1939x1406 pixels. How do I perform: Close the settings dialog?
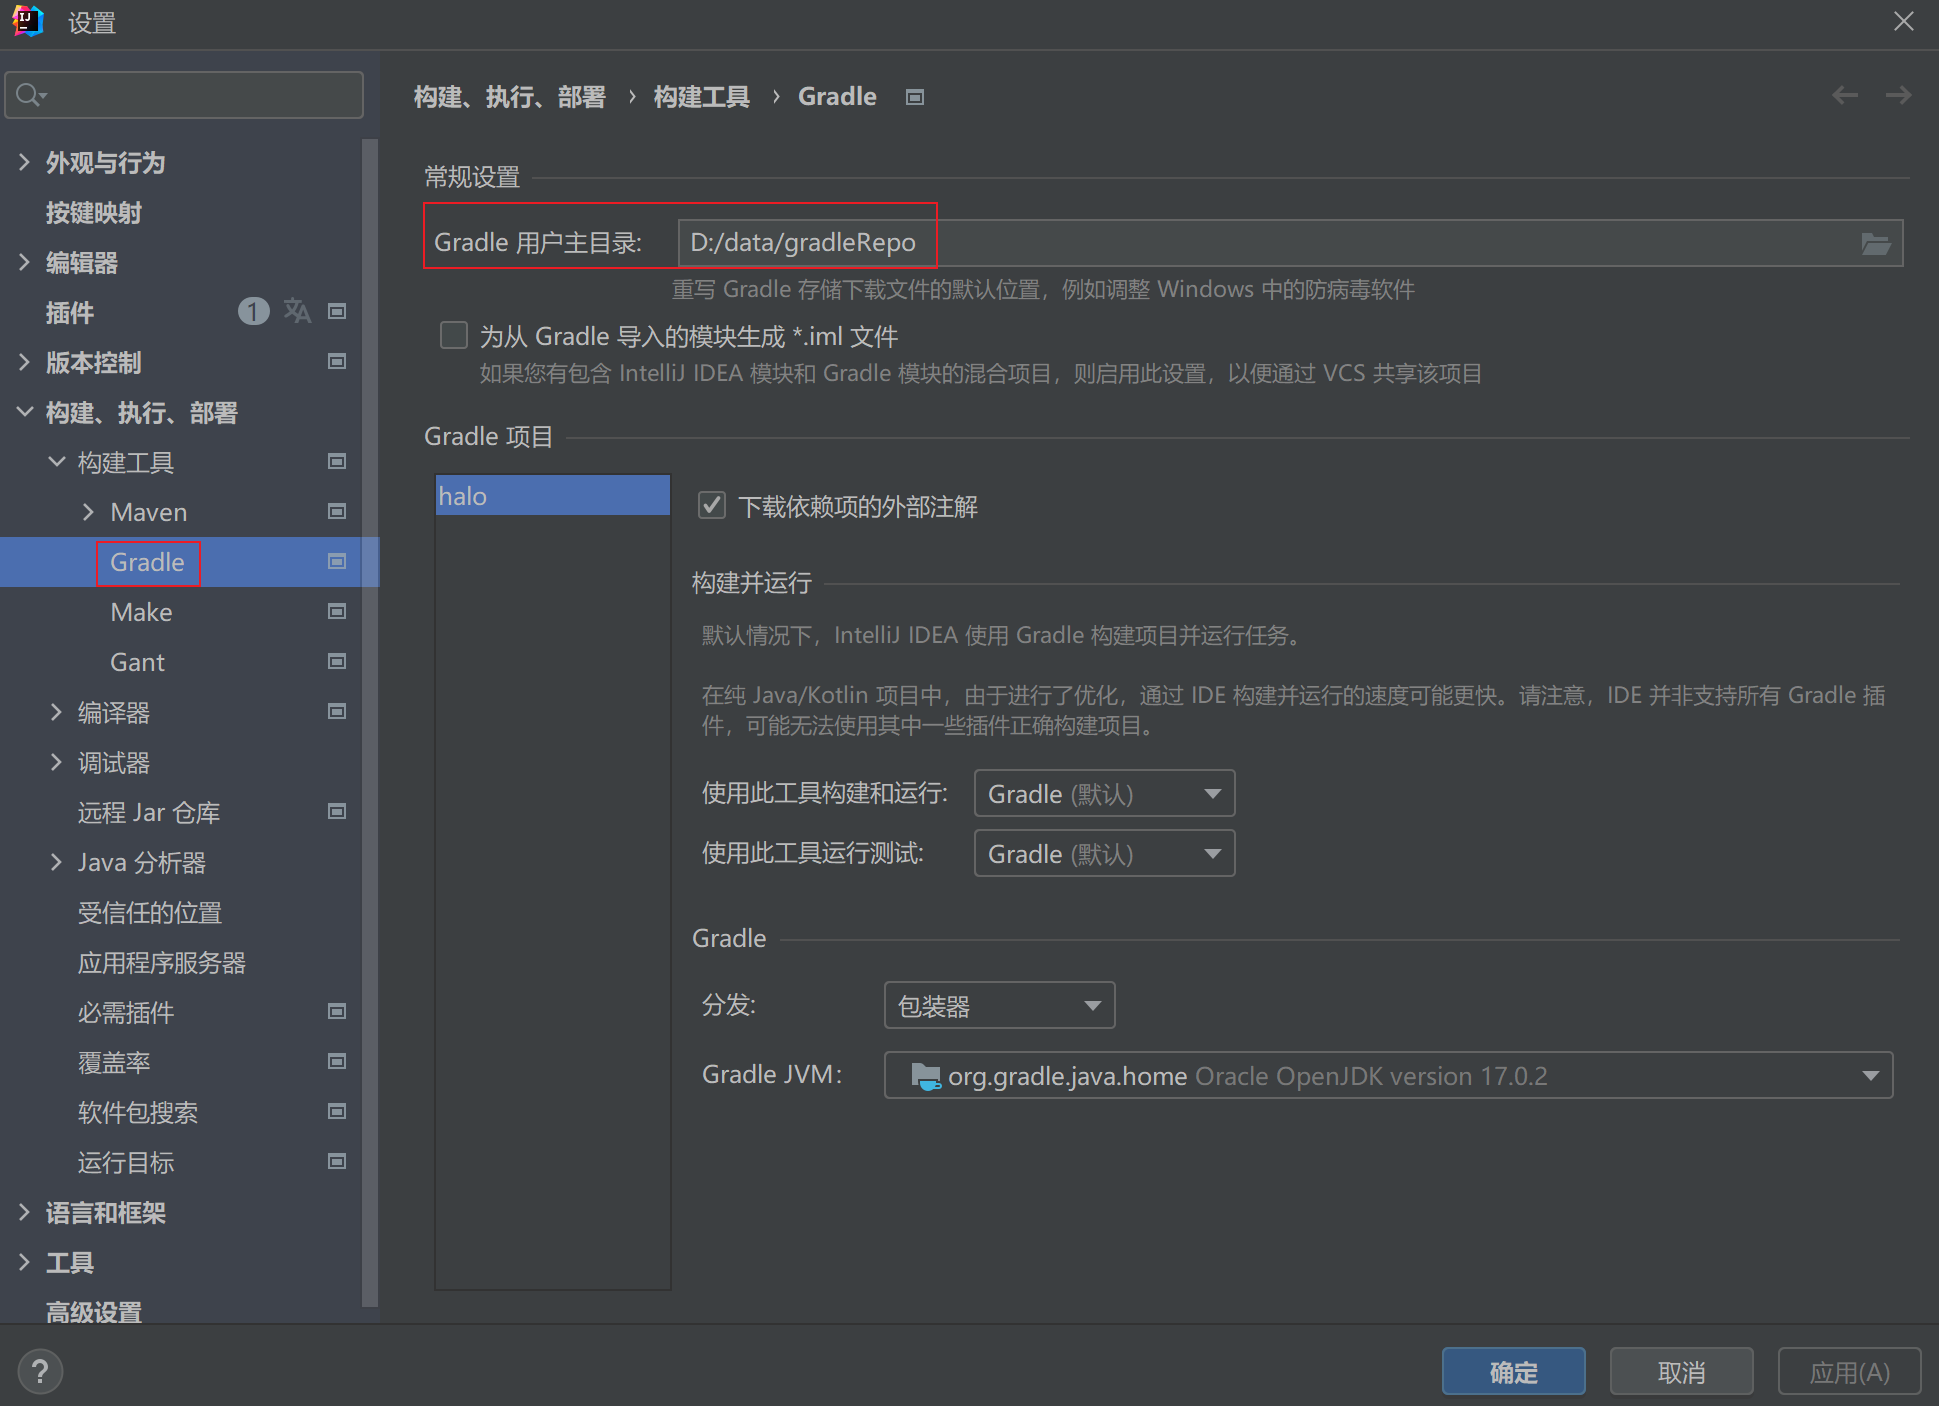click(x=1903, y=21)
